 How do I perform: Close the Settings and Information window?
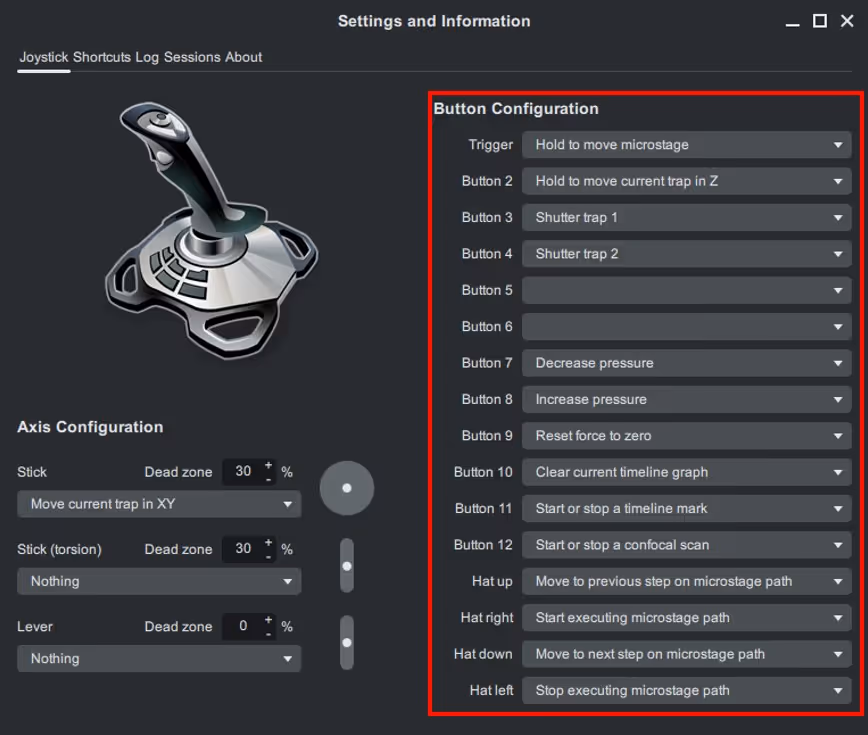[847, 21]
